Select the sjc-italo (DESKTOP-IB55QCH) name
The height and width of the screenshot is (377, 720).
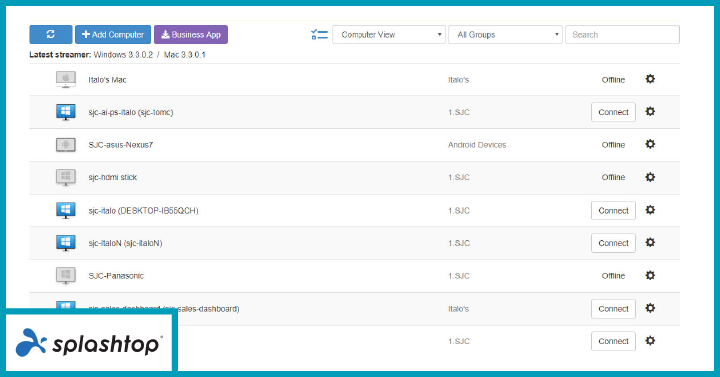pyautogui.click(x=143, y=211)
